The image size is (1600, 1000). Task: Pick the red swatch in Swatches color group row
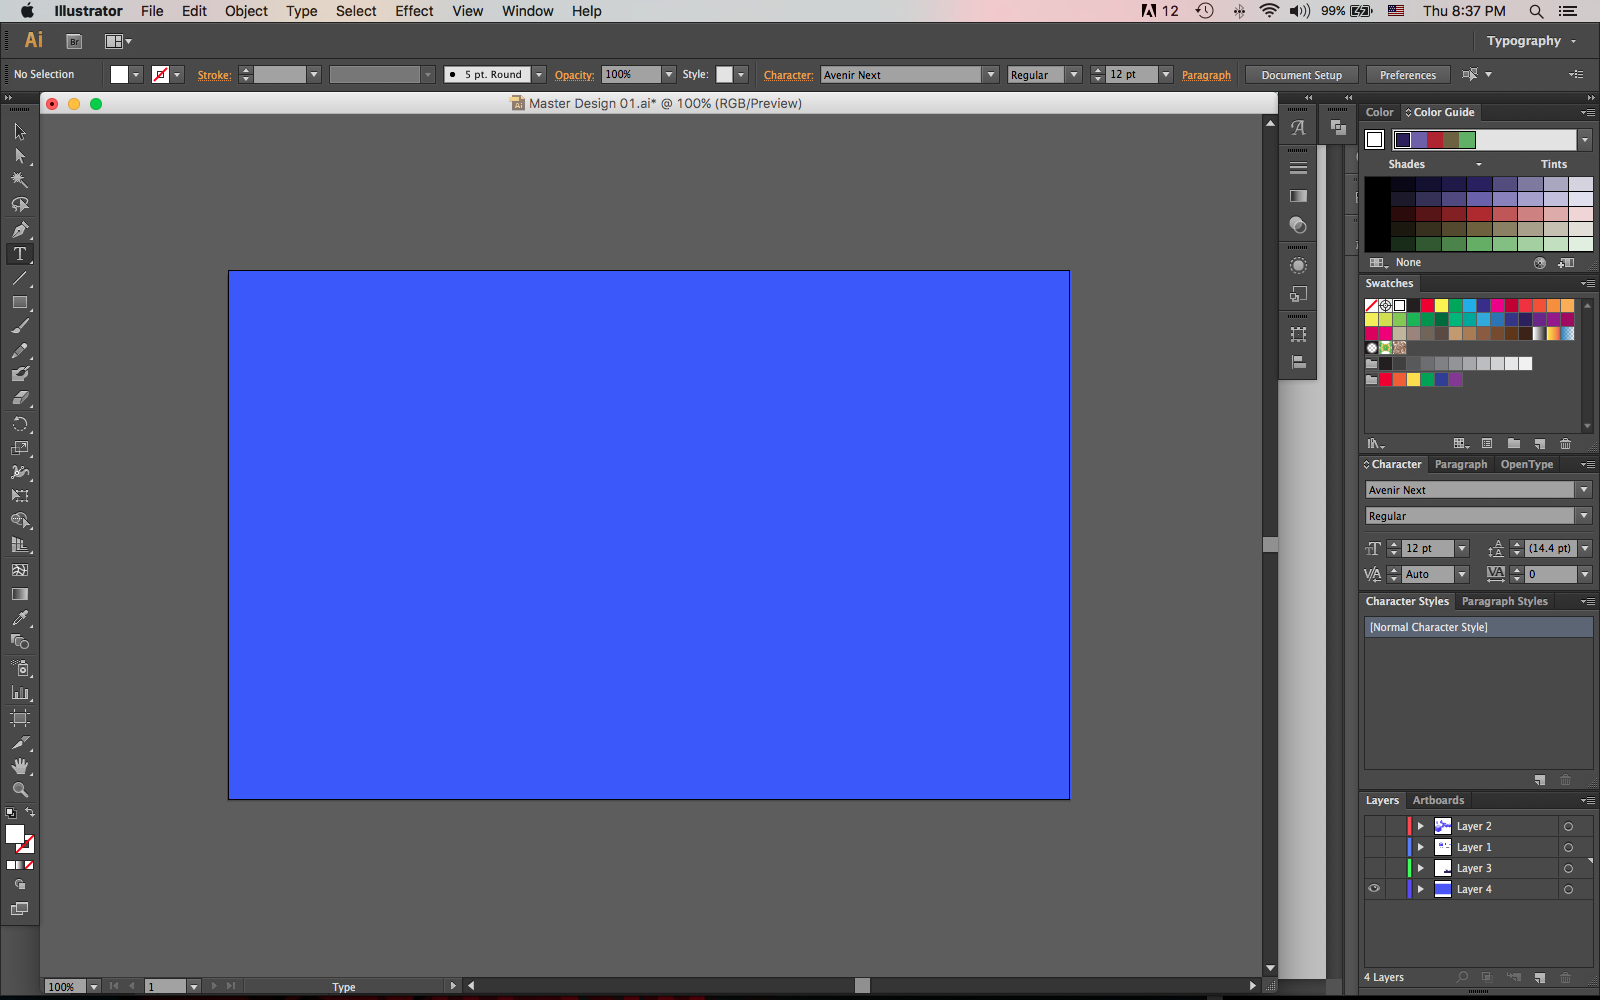(x=1385, y=380)
